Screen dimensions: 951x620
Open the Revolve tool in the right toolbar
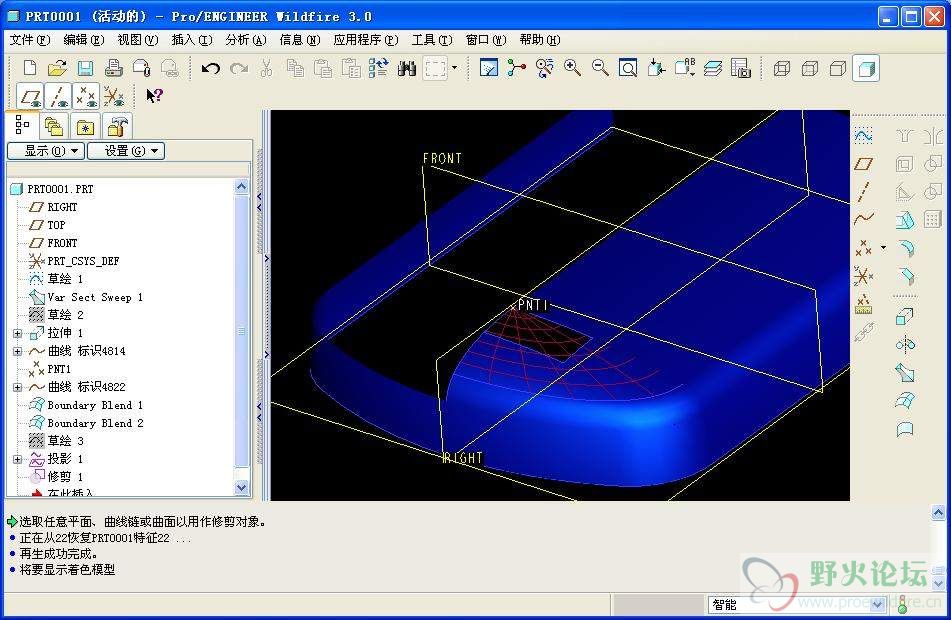coord(905,345)
